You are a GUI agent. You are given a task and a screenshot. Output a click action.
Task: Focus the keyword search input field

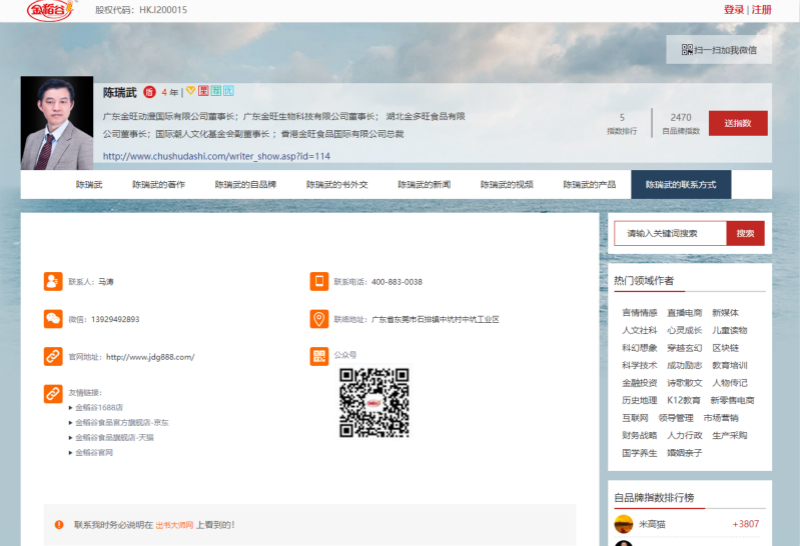click(669, 233)
